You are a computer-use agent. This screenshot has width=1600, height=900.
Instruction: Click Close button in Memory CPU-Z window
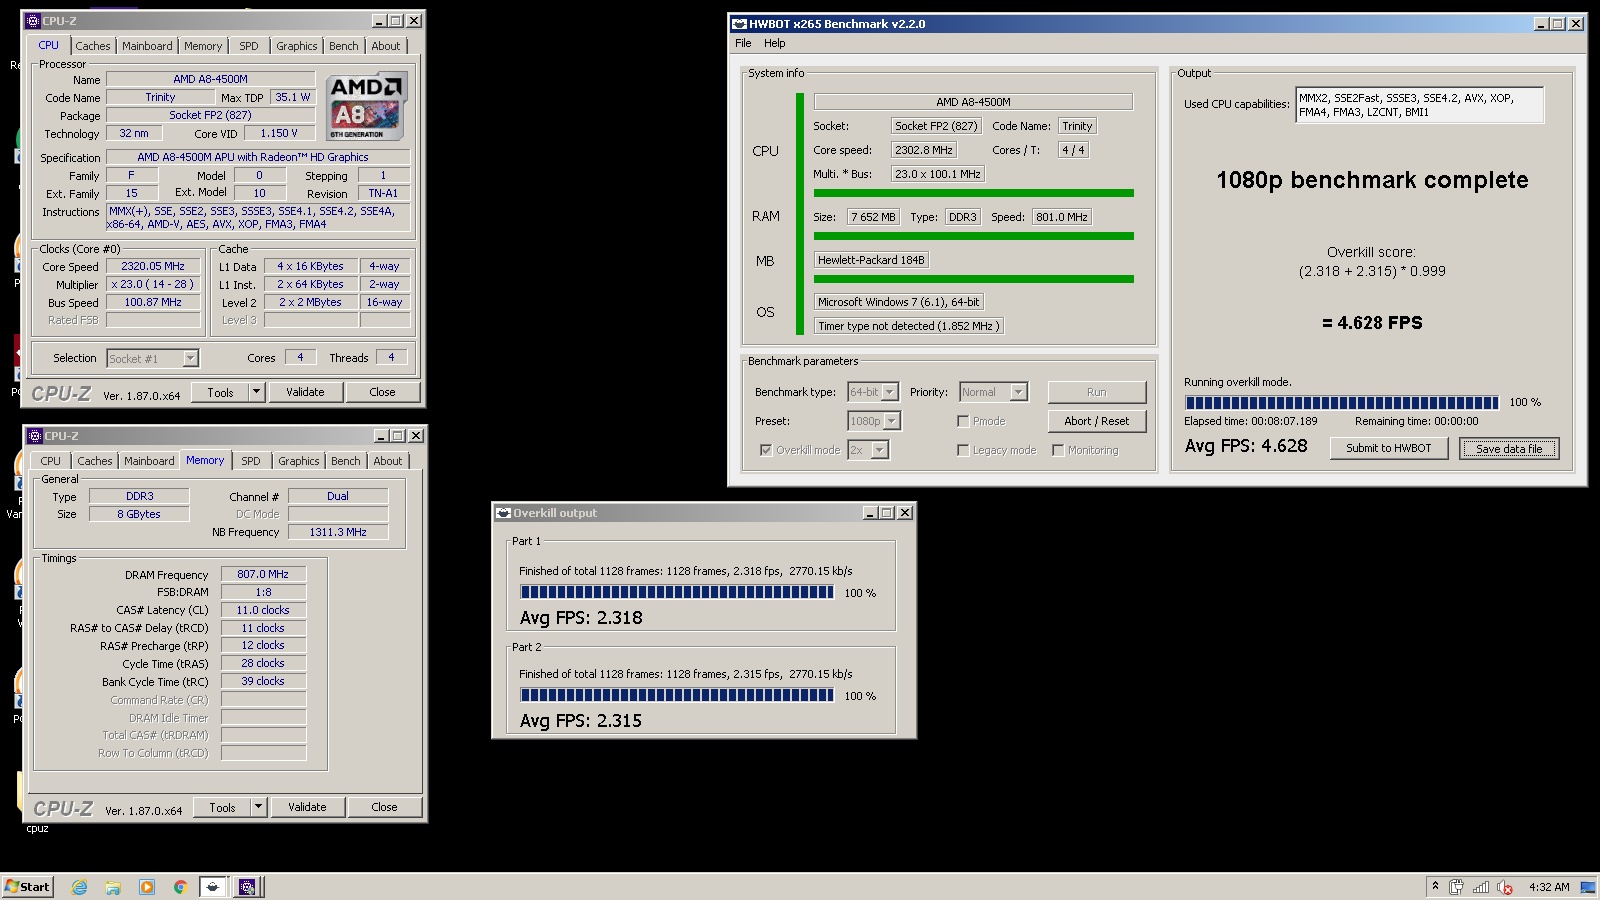tap(385, 807)
